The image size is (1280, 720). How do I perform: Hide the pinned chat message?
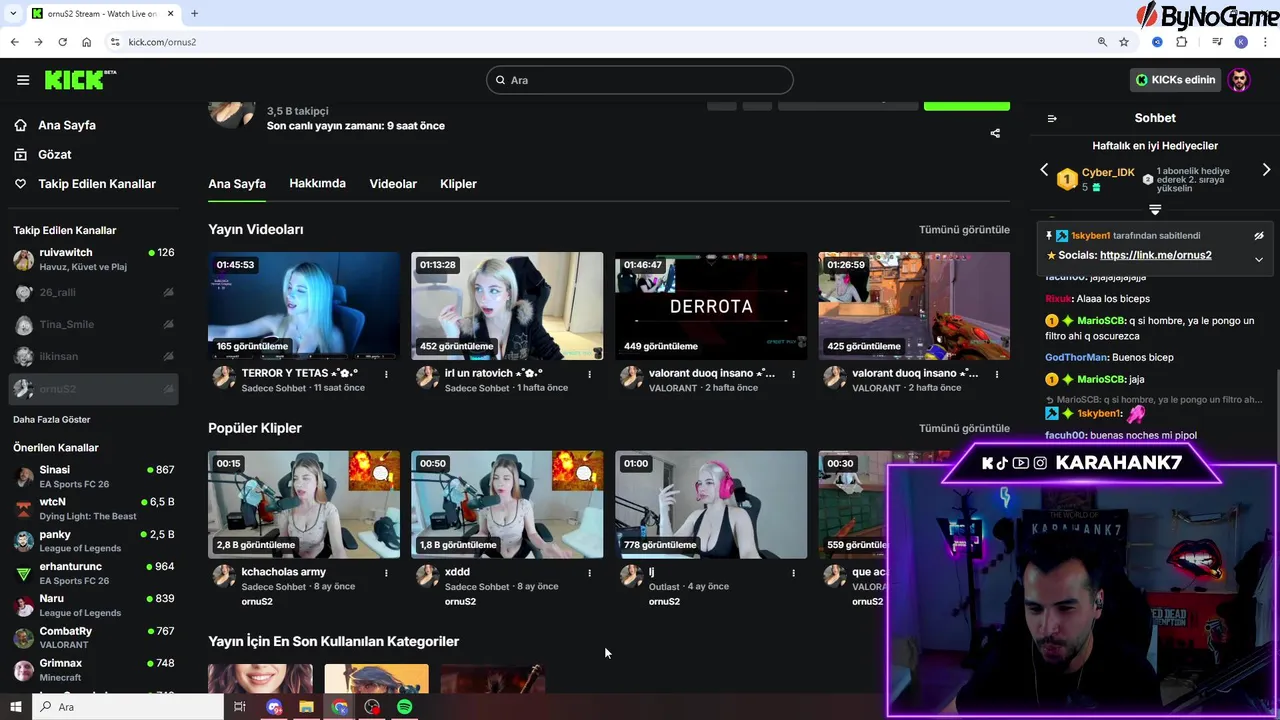[1259, 236]
